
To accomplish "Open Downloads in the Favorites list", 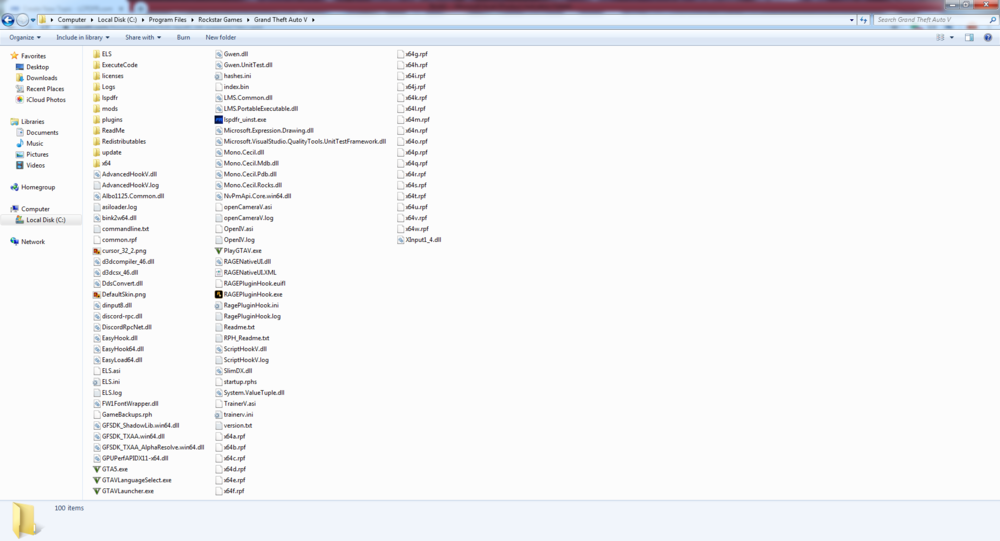I will [x=41, y=78].
